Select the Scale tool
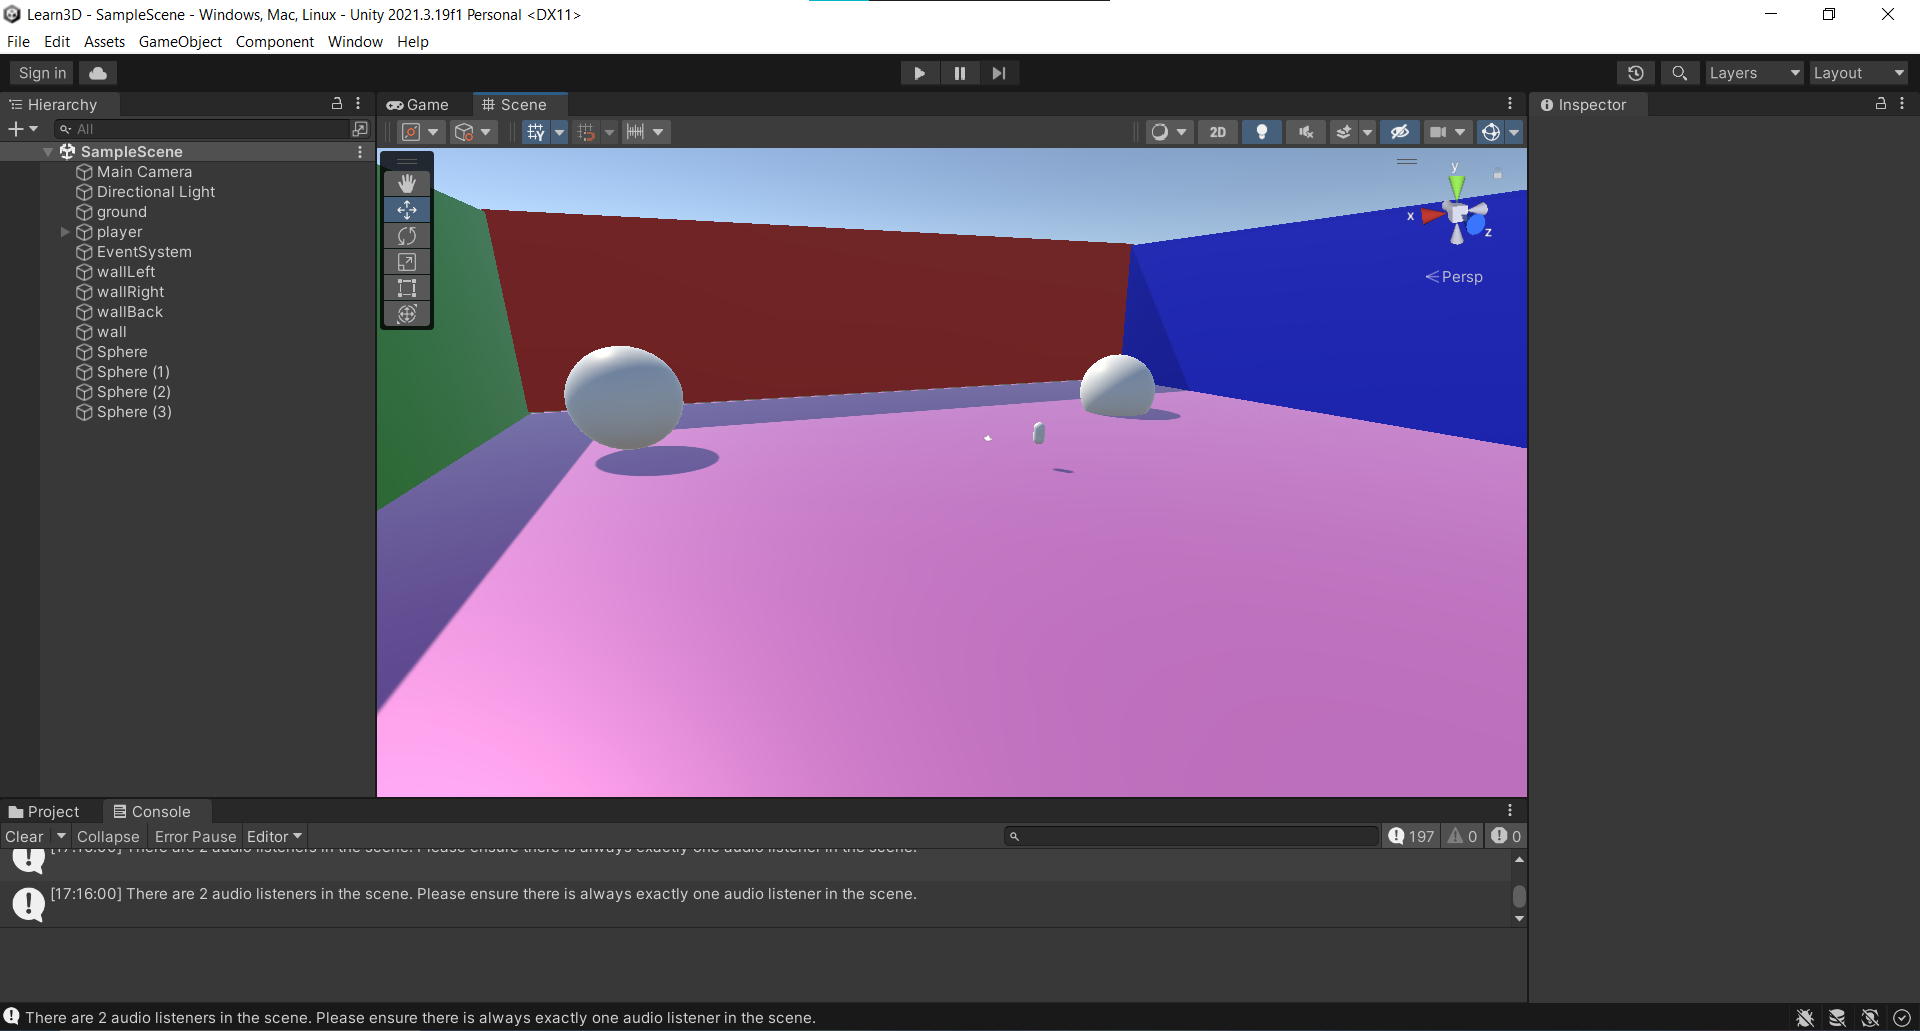1920x1031 pixels. [x=407, y=262]
